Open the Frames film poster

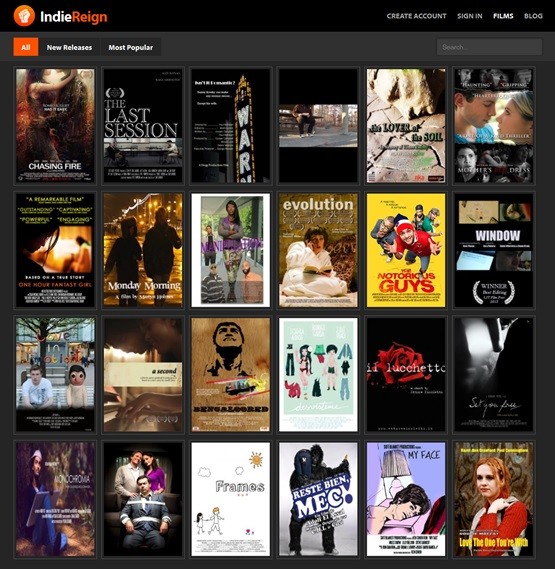230,499
